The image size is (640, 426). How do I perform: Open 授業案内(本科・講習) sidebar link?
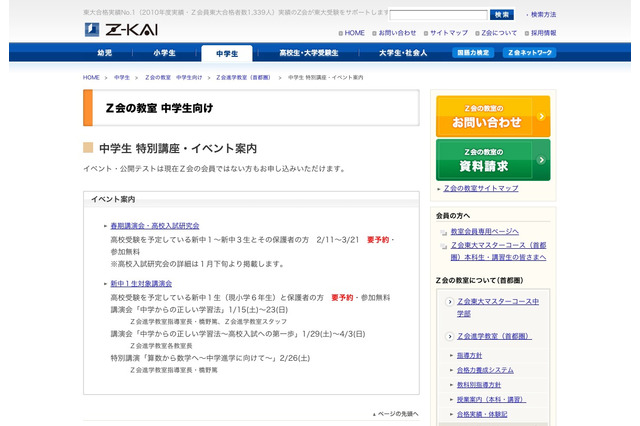[x=491, y=399]
